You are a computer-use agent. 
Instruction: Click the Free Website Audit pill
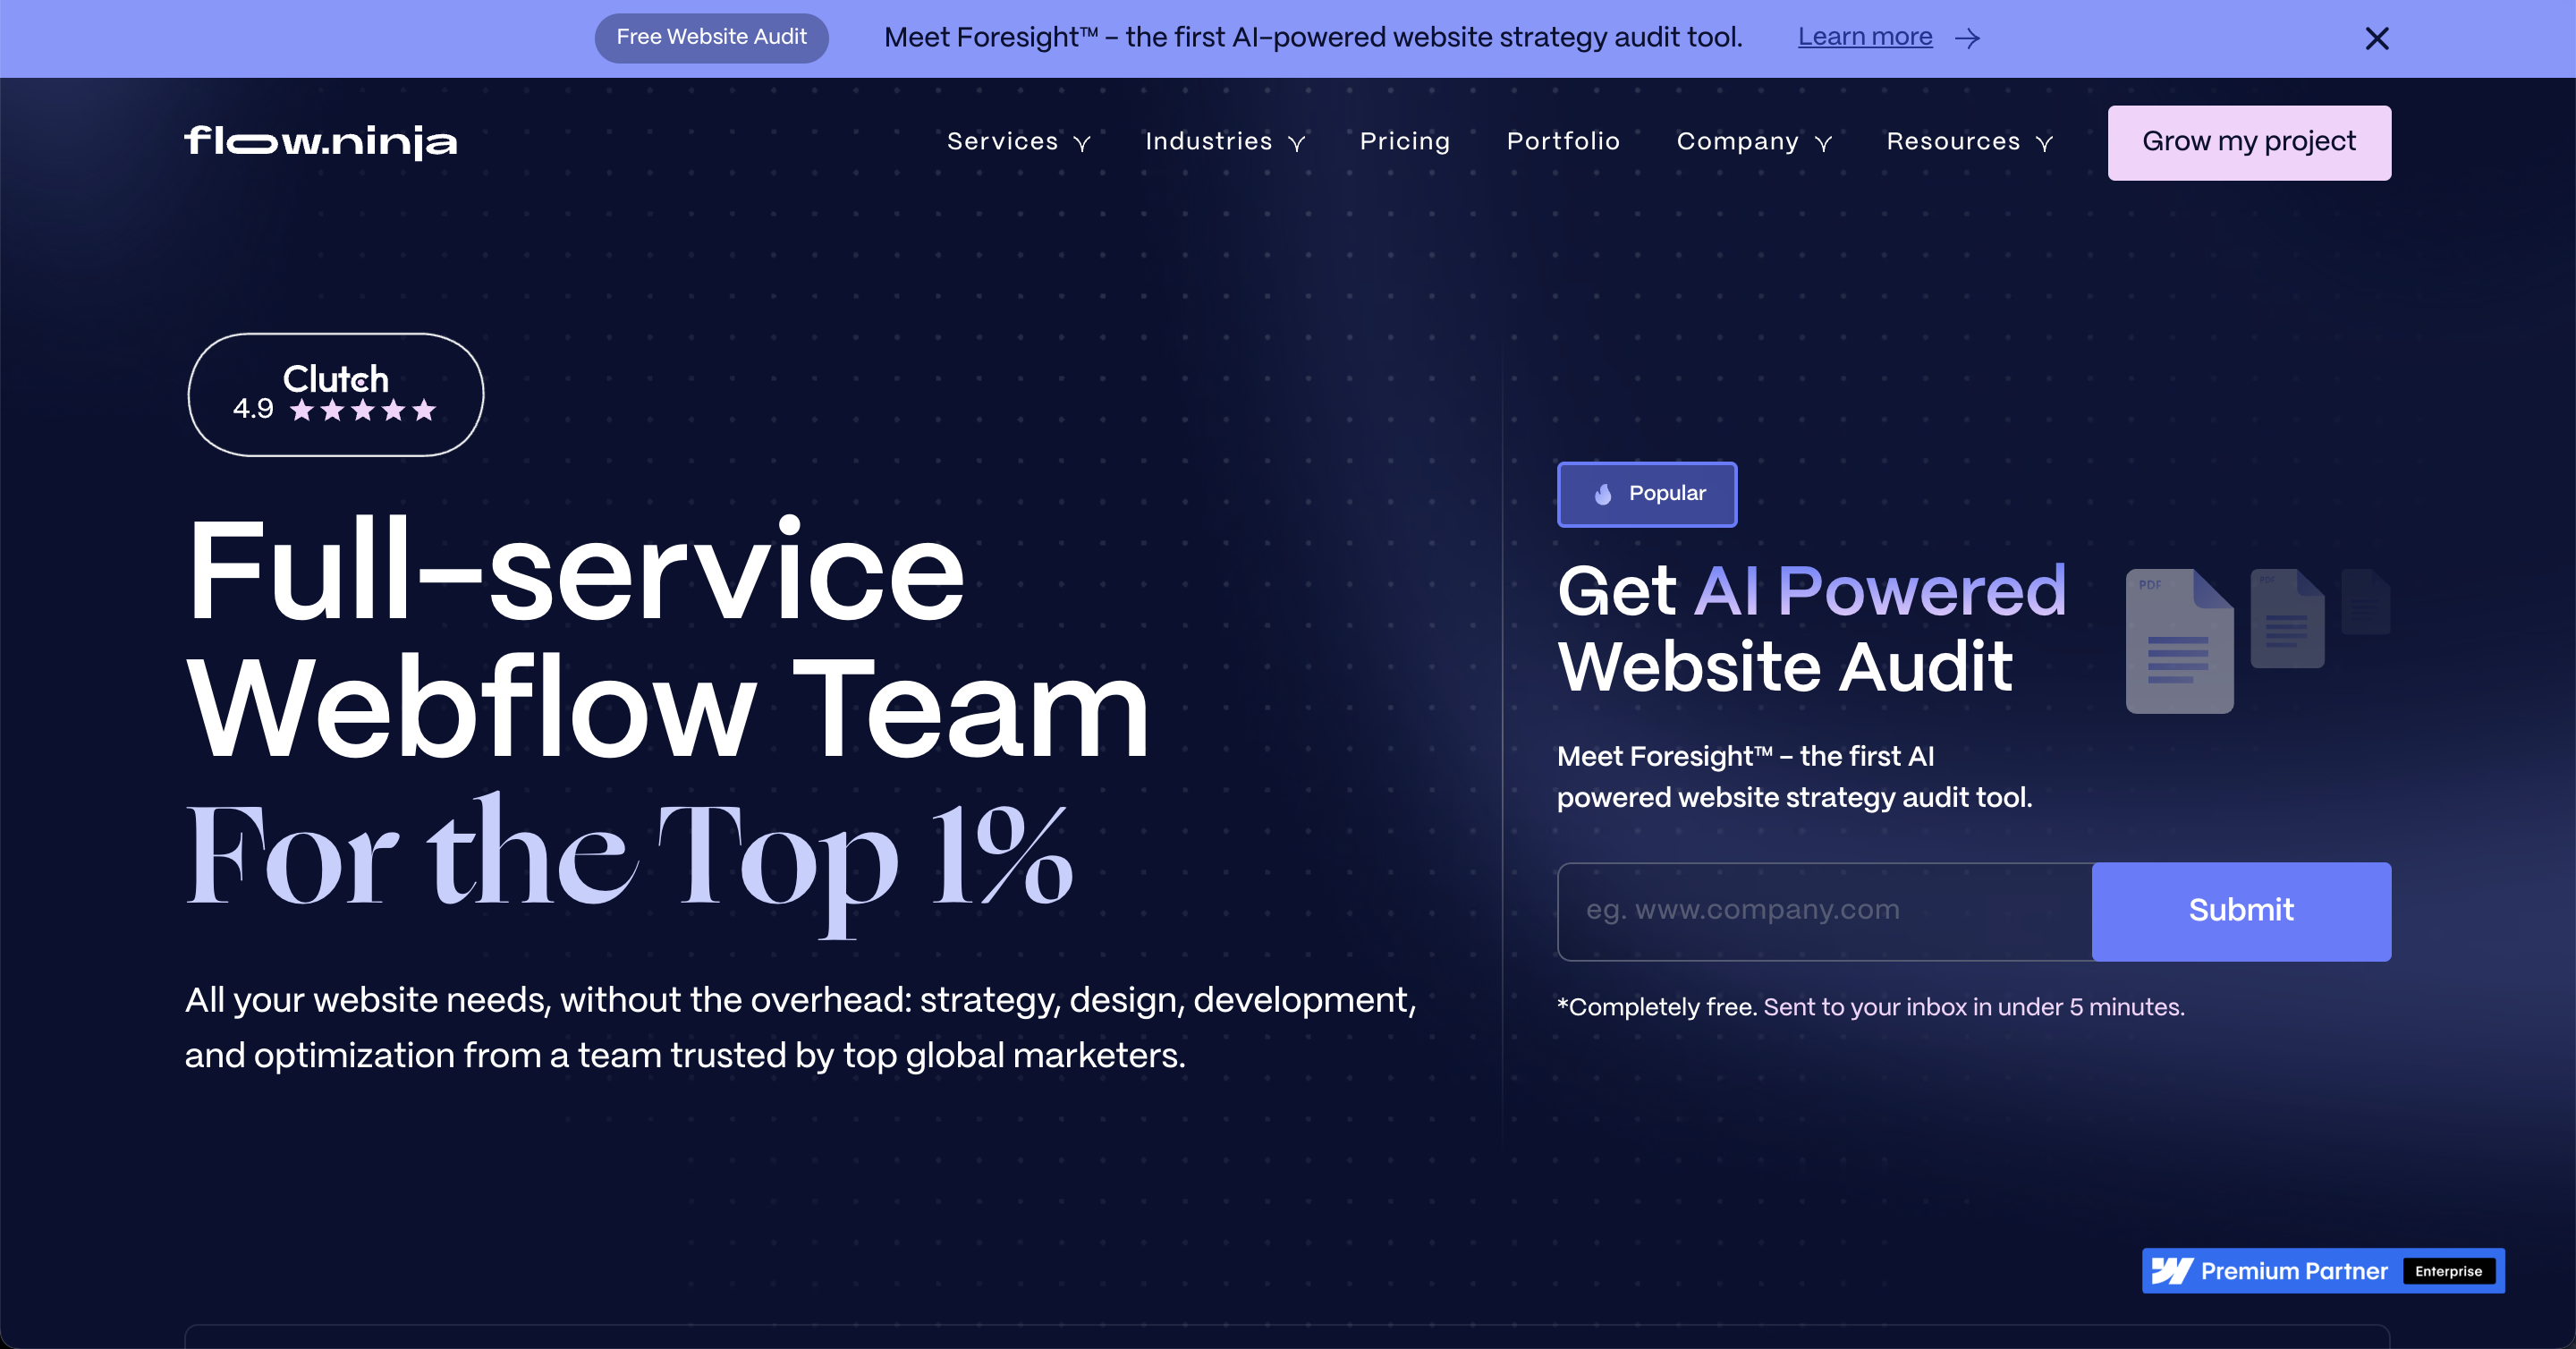pyautogui.click(x=711, y=37)
